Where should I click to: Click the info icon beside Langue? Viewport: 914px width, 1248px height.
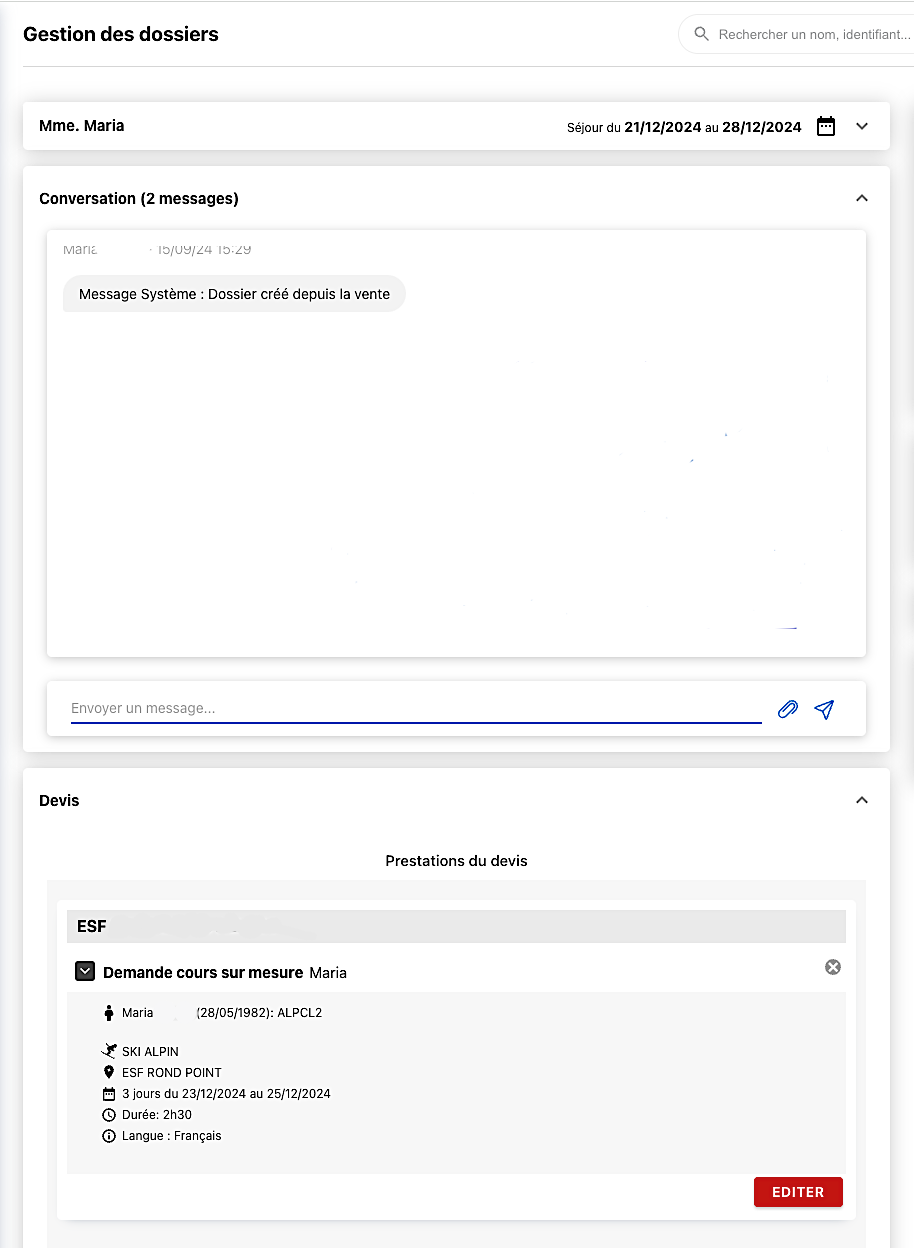109,1136
